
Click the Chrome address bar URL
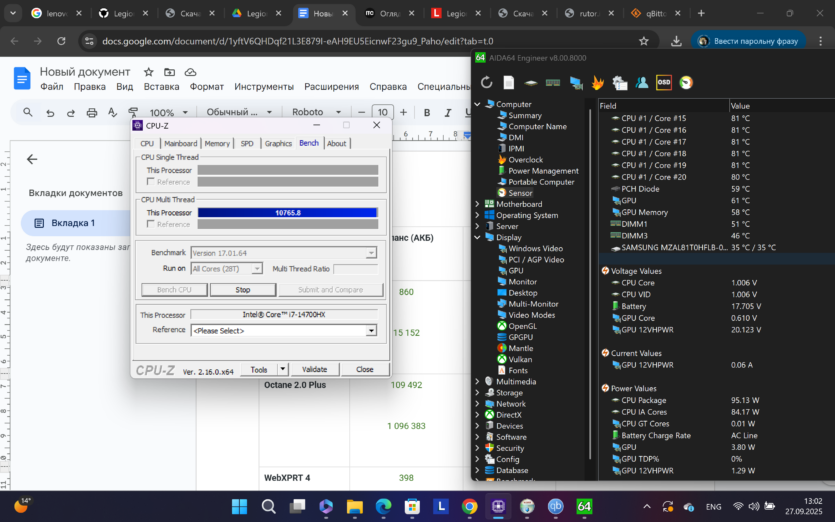tap(298, 41)
